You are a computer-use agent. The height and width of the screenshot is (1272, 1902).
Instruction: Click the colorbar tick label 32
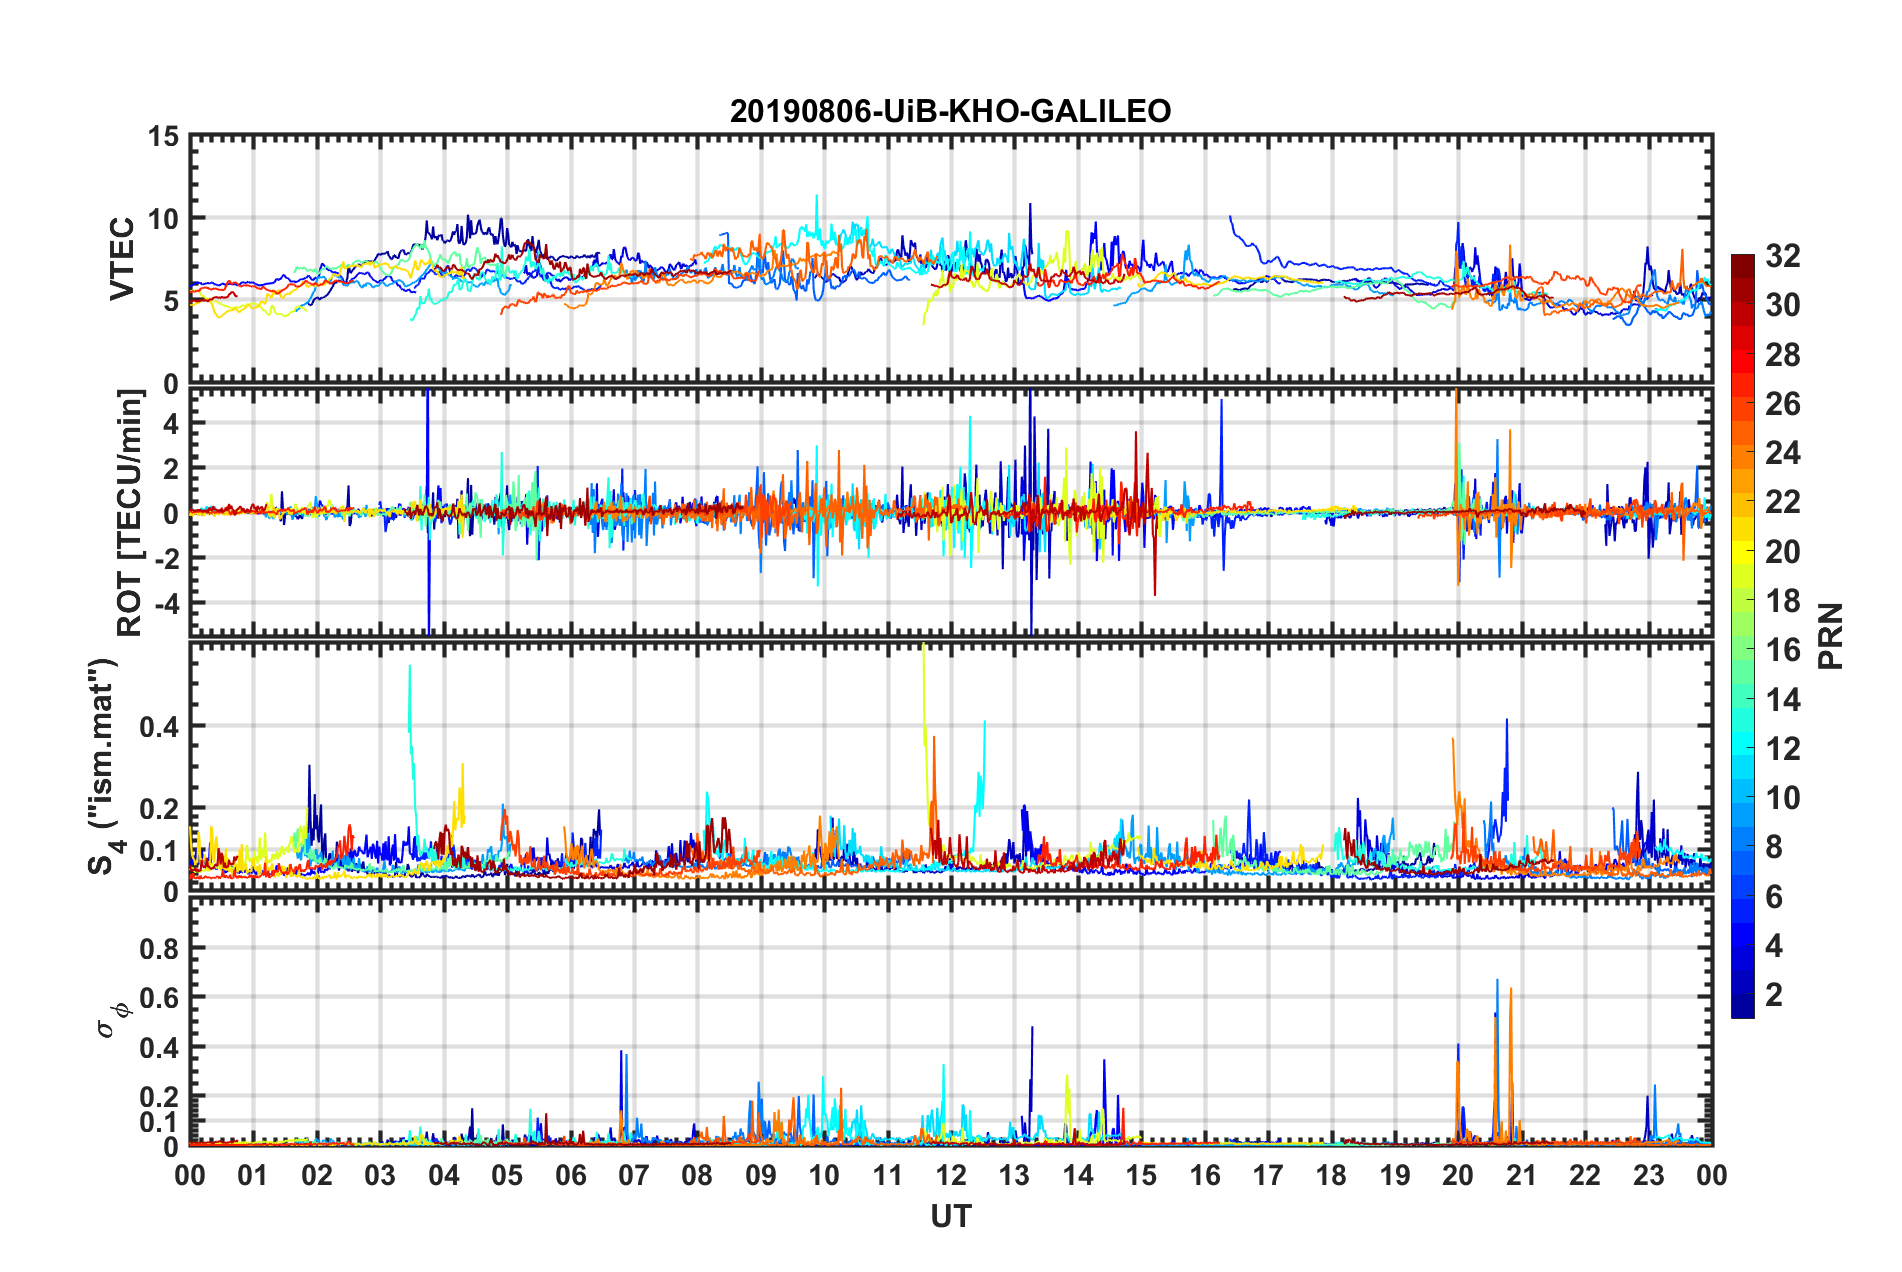[x=1782, y=256]
